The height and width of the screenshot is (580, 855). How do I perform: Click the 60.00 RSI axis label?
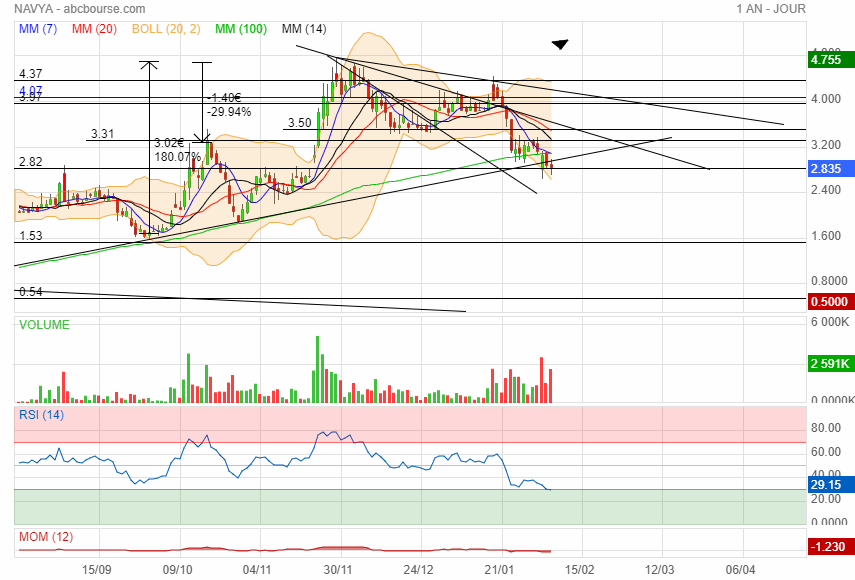click(826, 452)
